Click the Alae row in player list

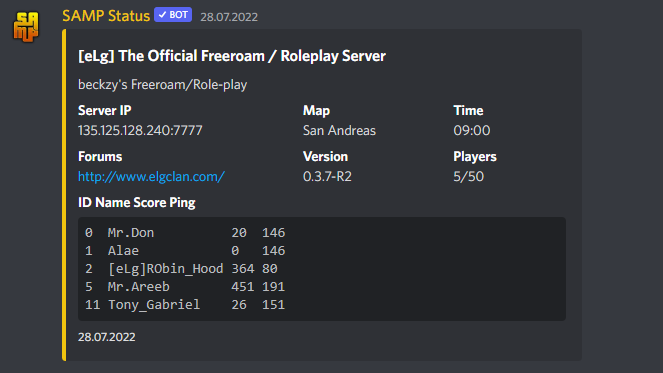pos(185,251)
